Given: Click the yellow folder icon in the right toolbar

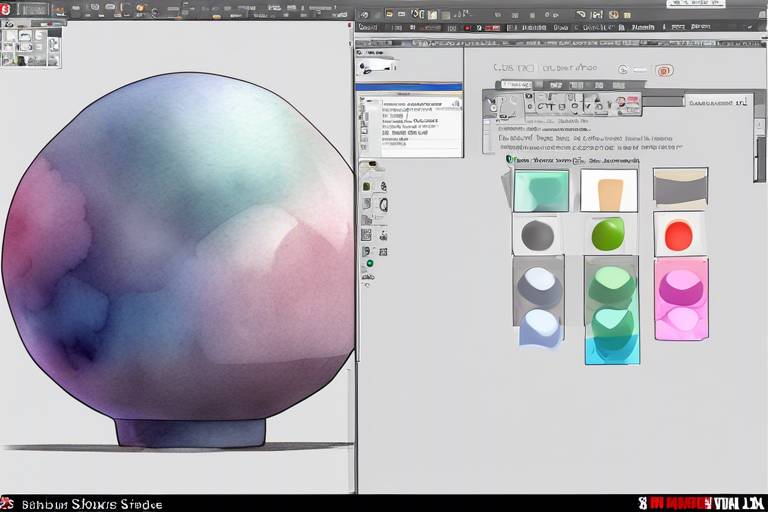Looking at the screenshot, I should 389,14.
